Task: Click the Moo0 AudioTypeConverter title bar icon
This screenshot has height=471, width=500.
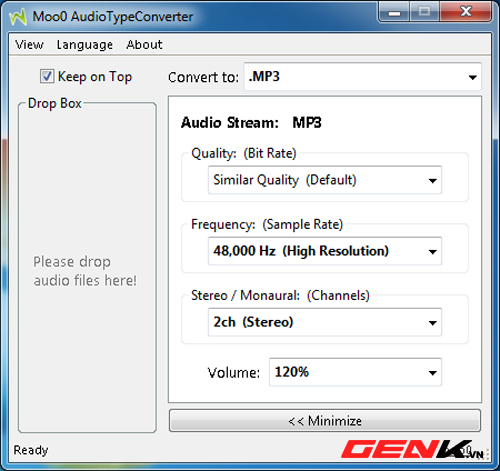Action: (18, 17)
